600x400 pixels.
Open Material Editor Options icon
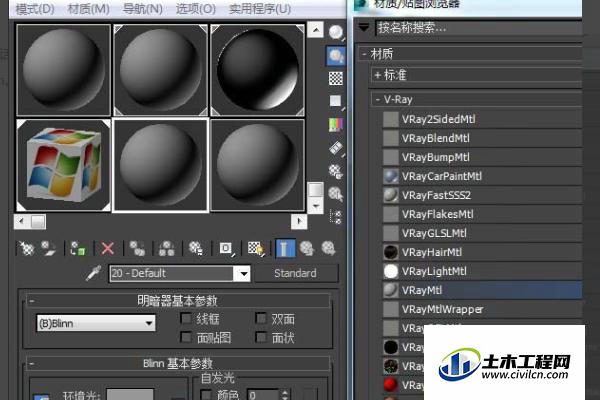(336, 171)
